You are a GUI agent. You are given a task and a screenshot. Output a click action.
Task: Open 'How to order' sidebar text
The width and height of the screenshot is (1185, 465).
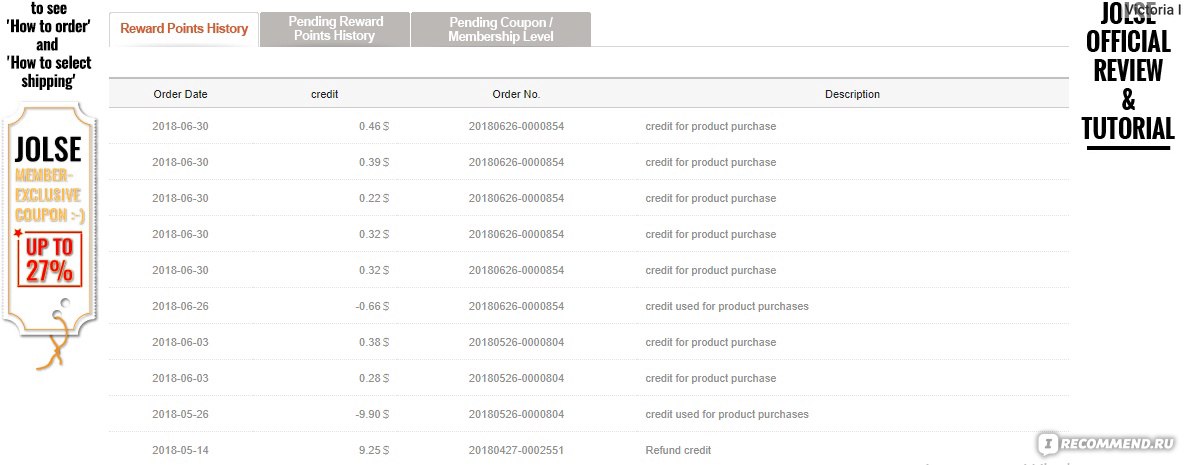(x=48, y=26)
